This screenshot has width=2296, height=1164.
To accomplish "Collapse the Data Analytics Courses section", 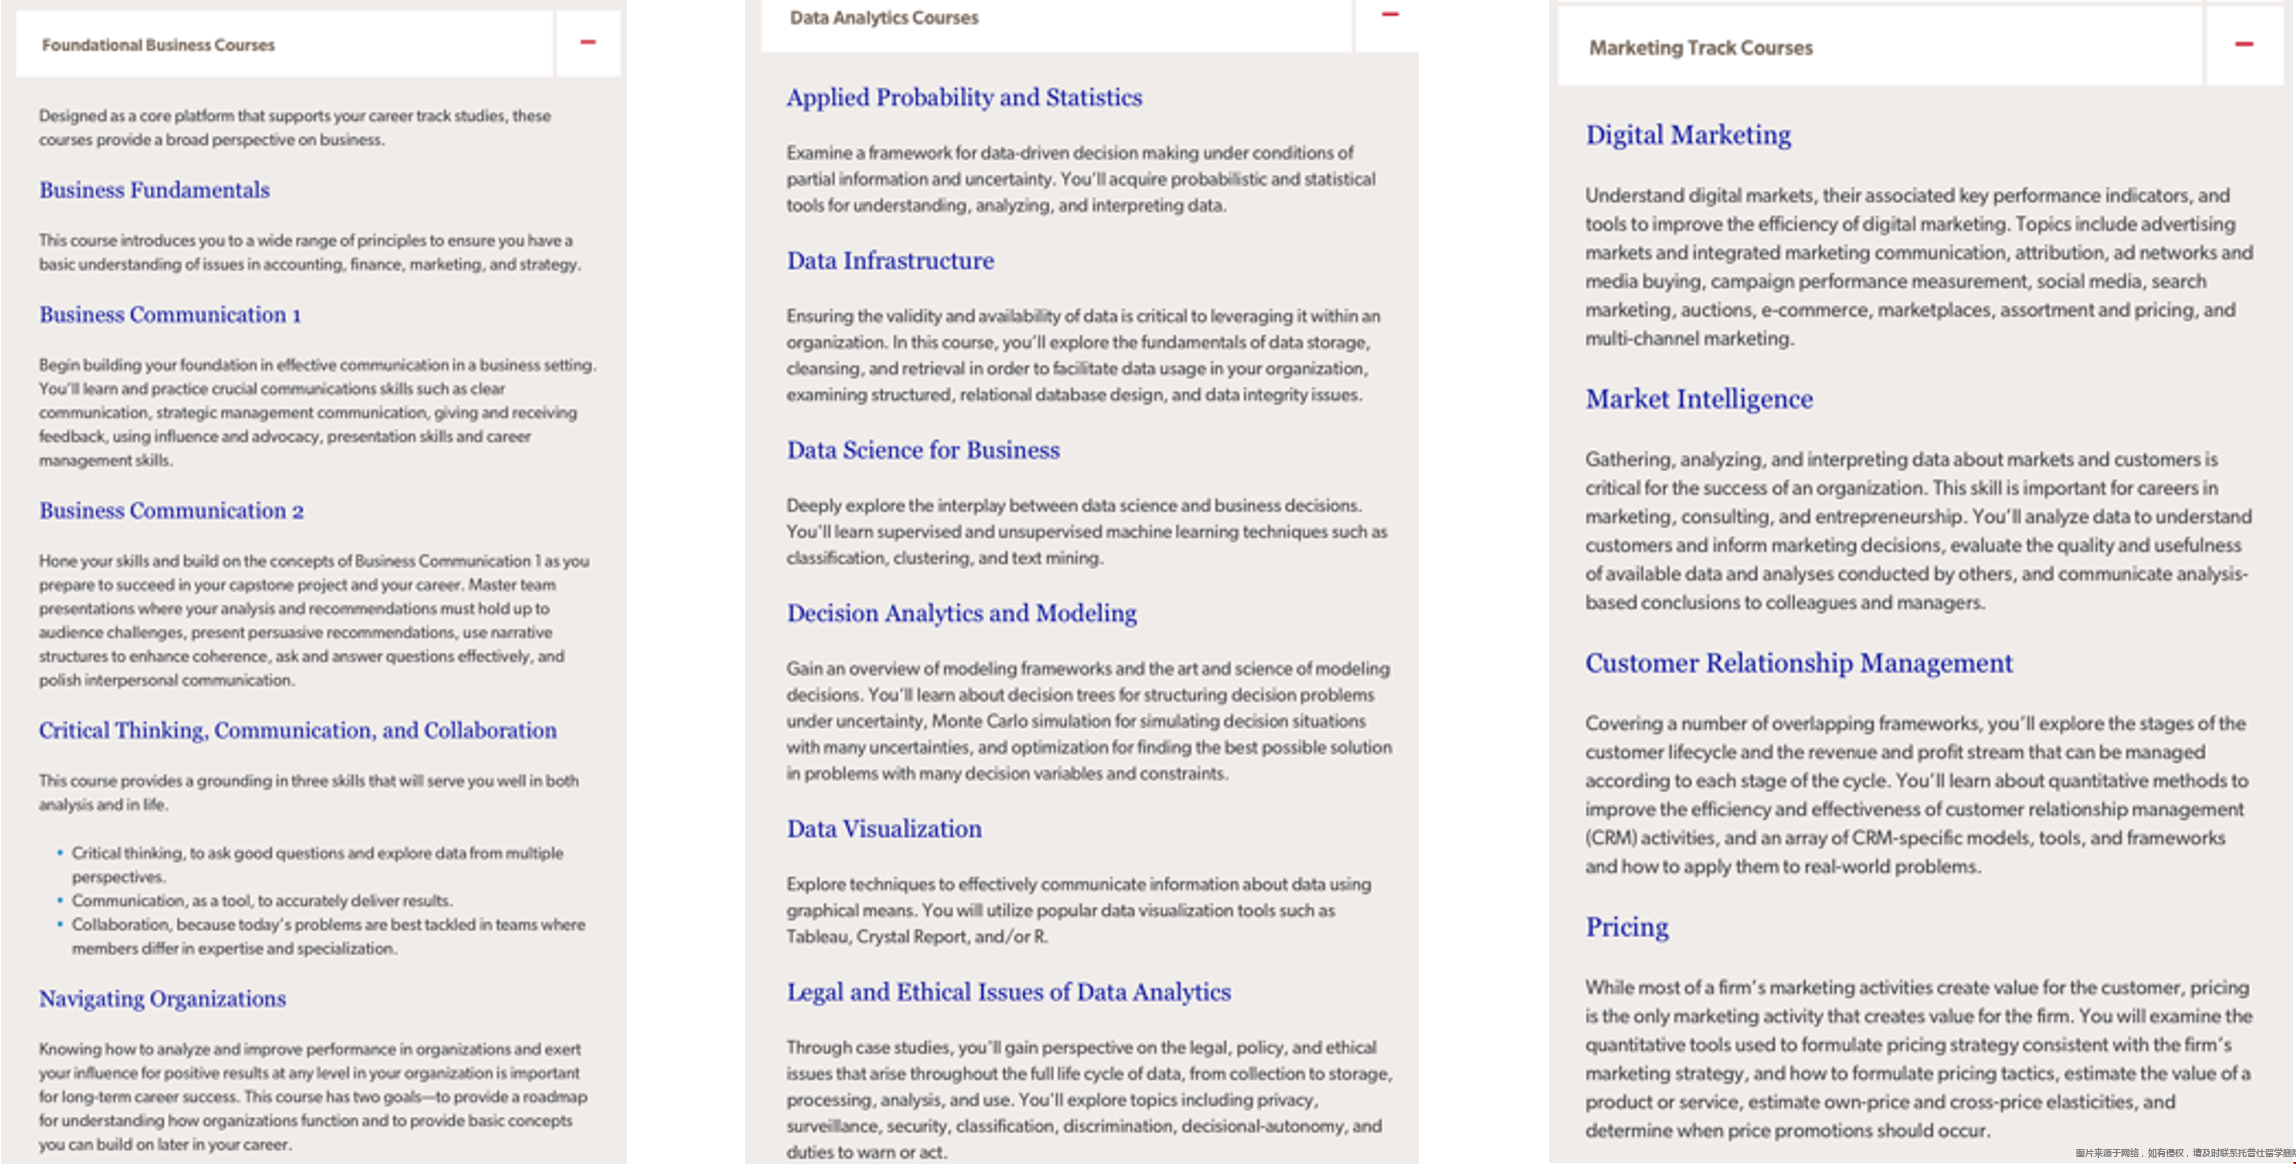I will coord(1389,15).
